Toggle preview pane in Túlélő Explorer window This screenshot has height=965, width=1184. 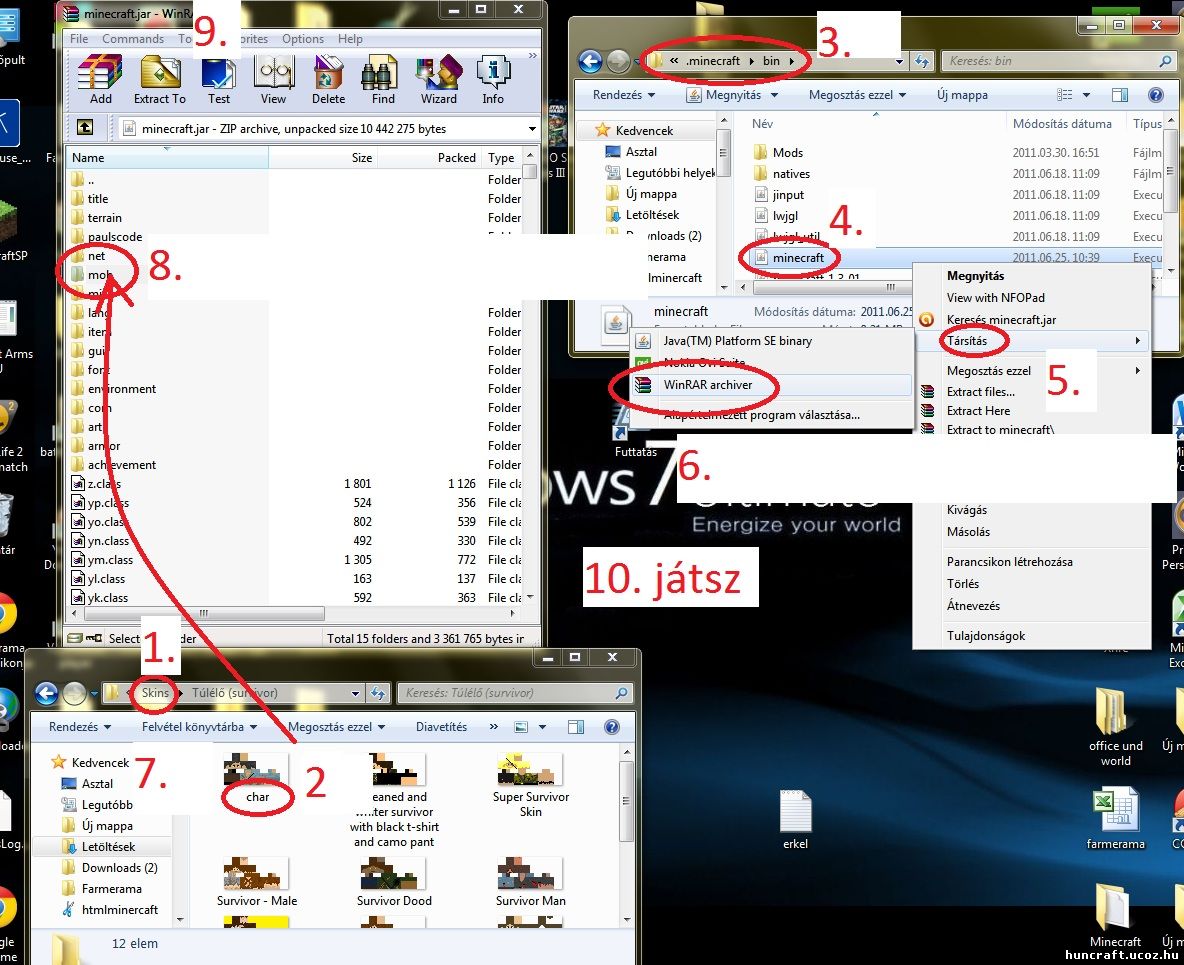(576, 726)
